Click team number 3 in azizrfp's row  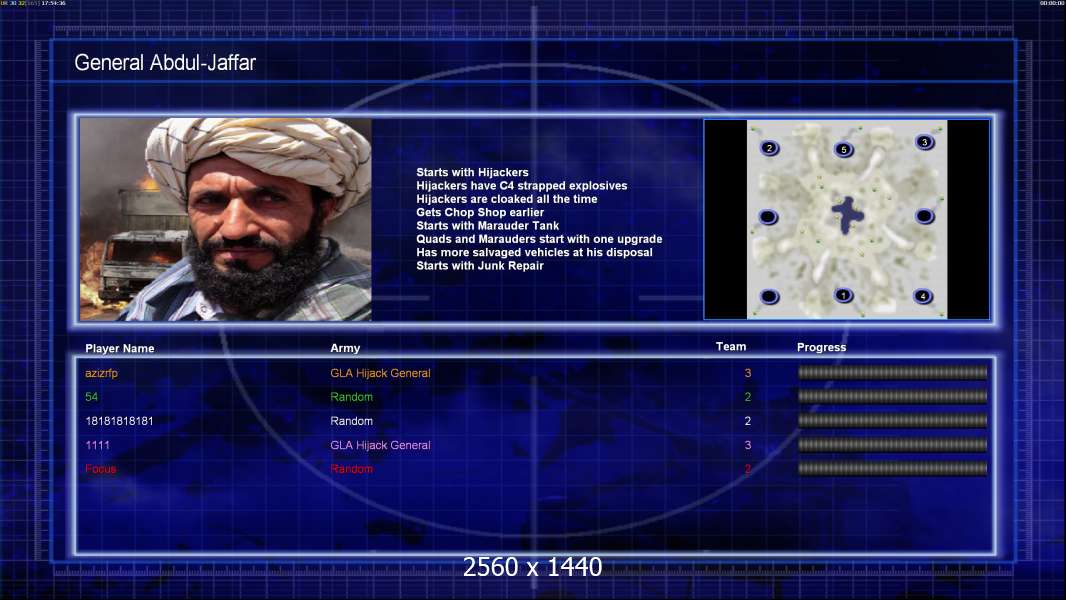748,373
